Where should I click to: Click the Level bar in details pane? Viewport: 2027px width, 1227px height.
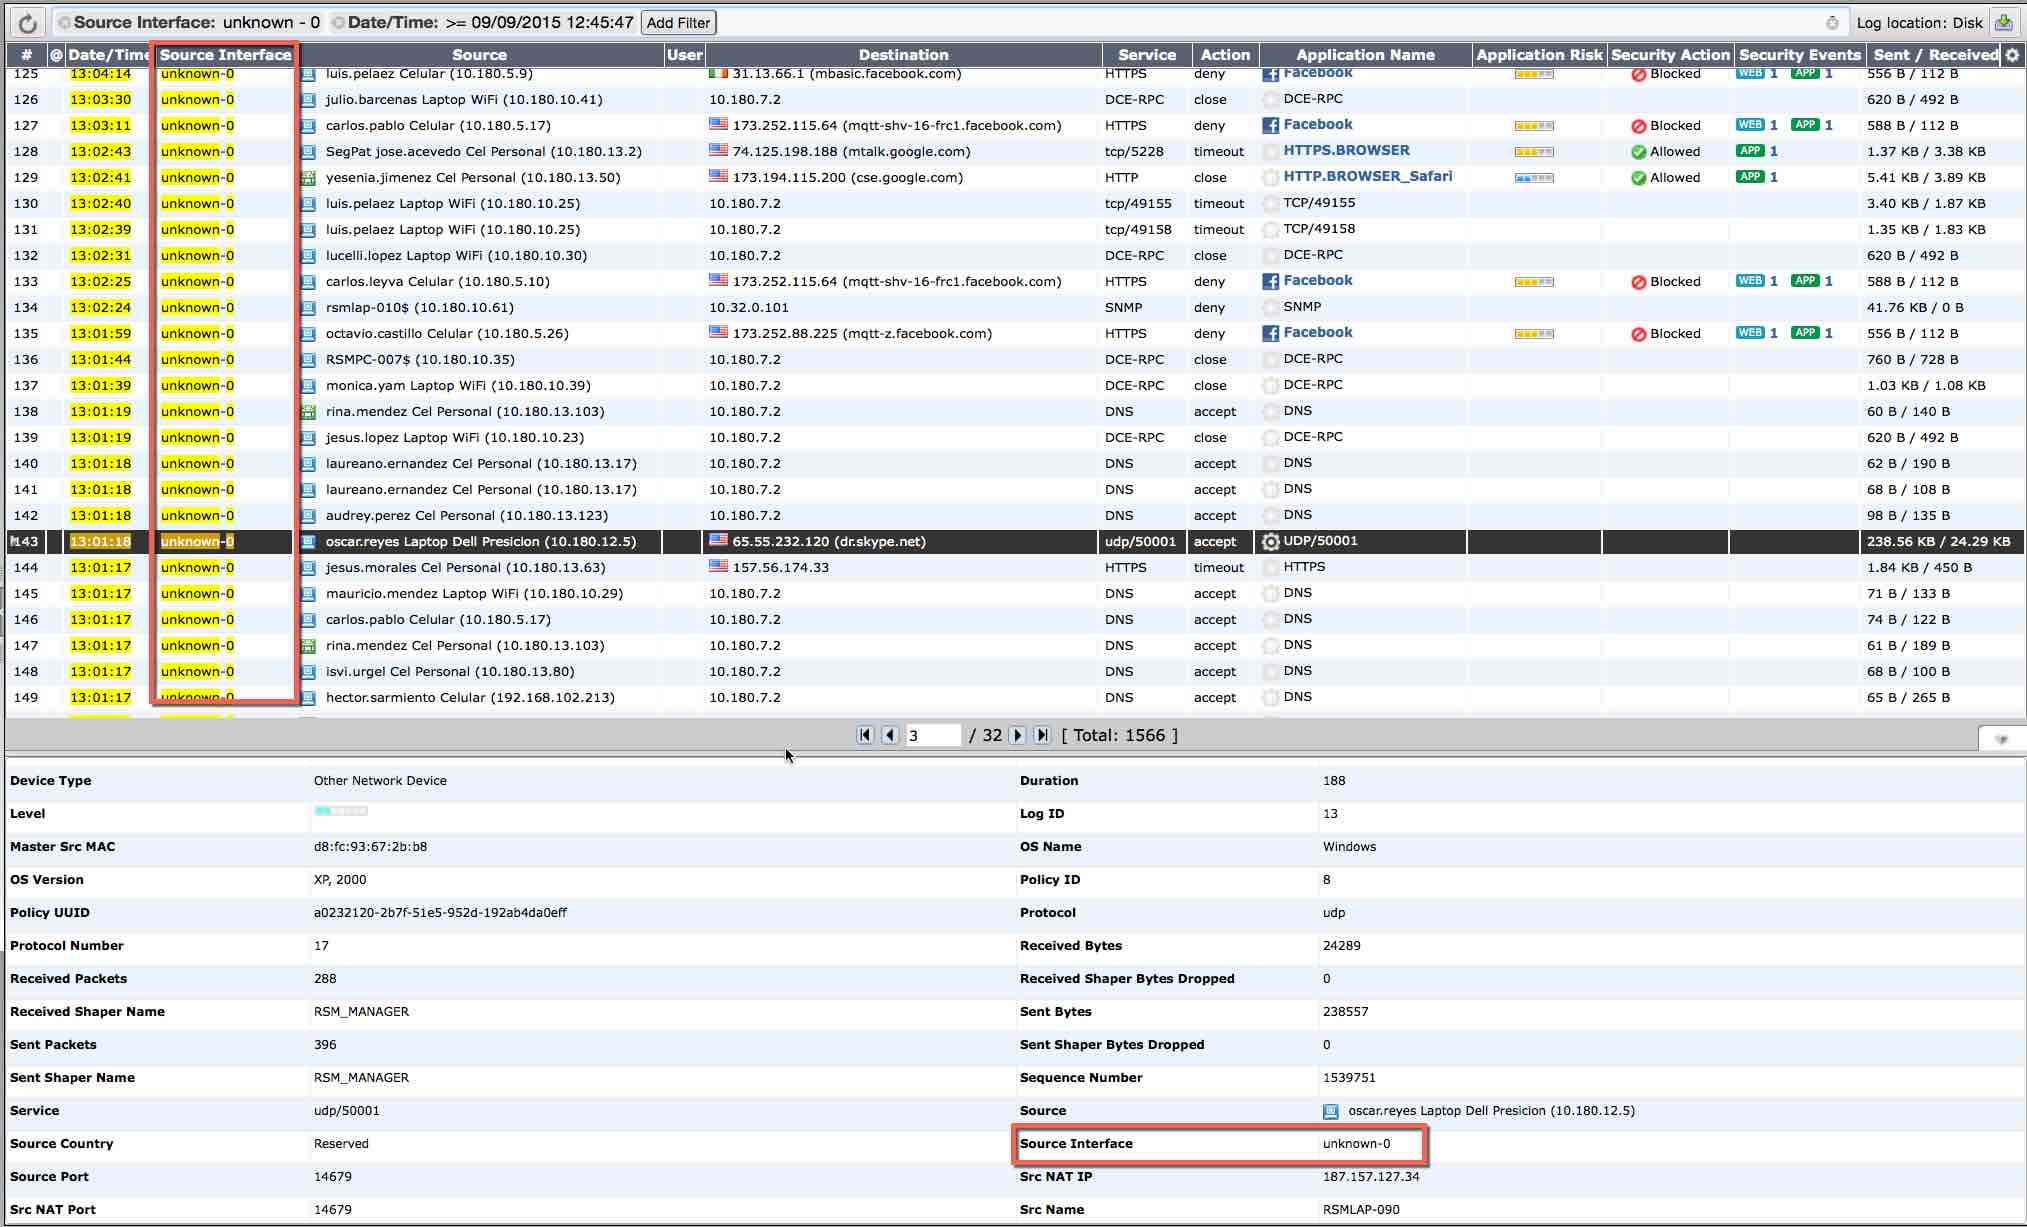click(x=341, y=812)
